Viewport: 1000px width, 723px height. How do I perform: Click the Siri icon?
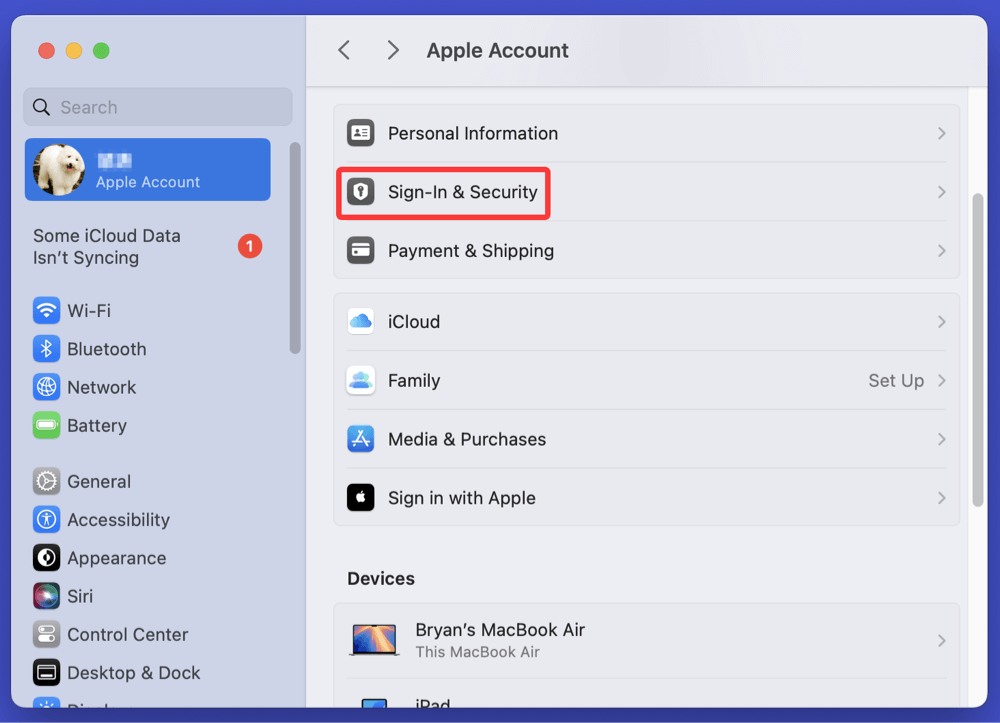pos(46,596)
